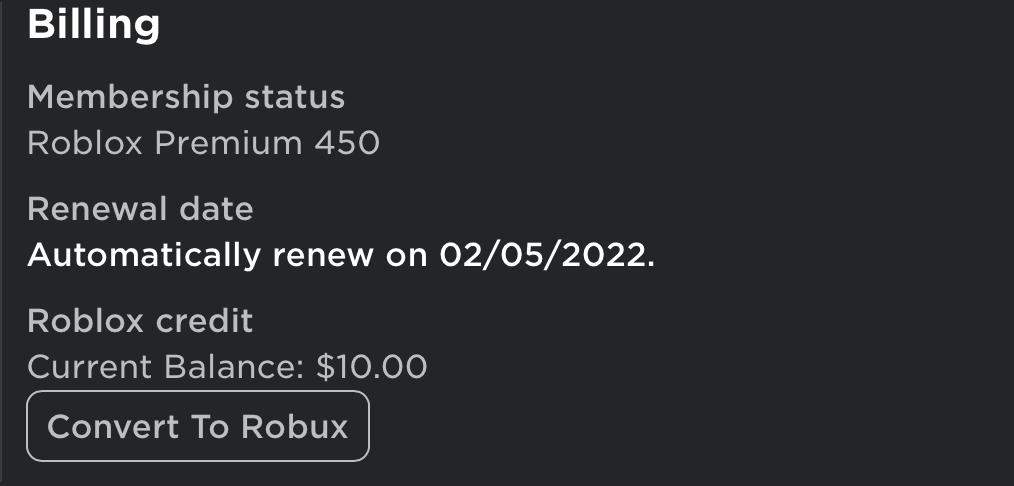Select the $10.00 balance amount
This screenshot has width=1014, height=486.
[371, 367]
